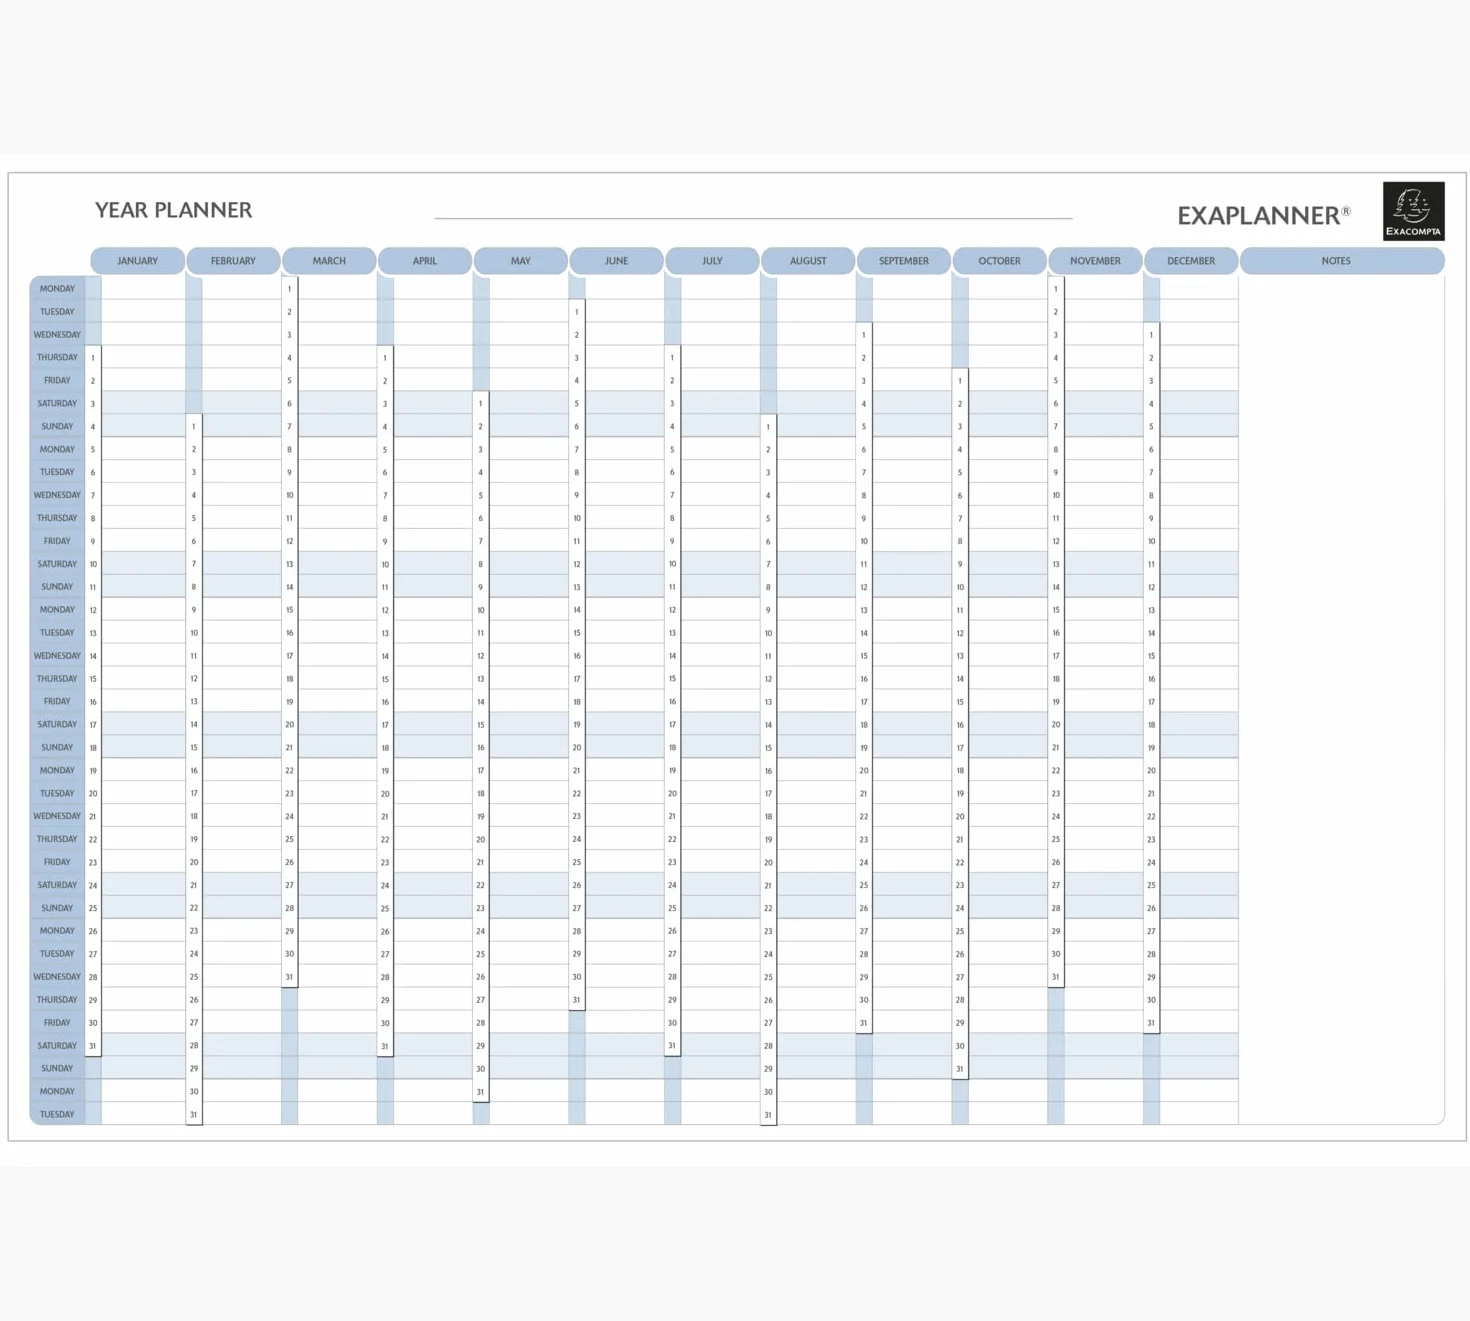Click date 1 in the April column

[x=385, y=358]
